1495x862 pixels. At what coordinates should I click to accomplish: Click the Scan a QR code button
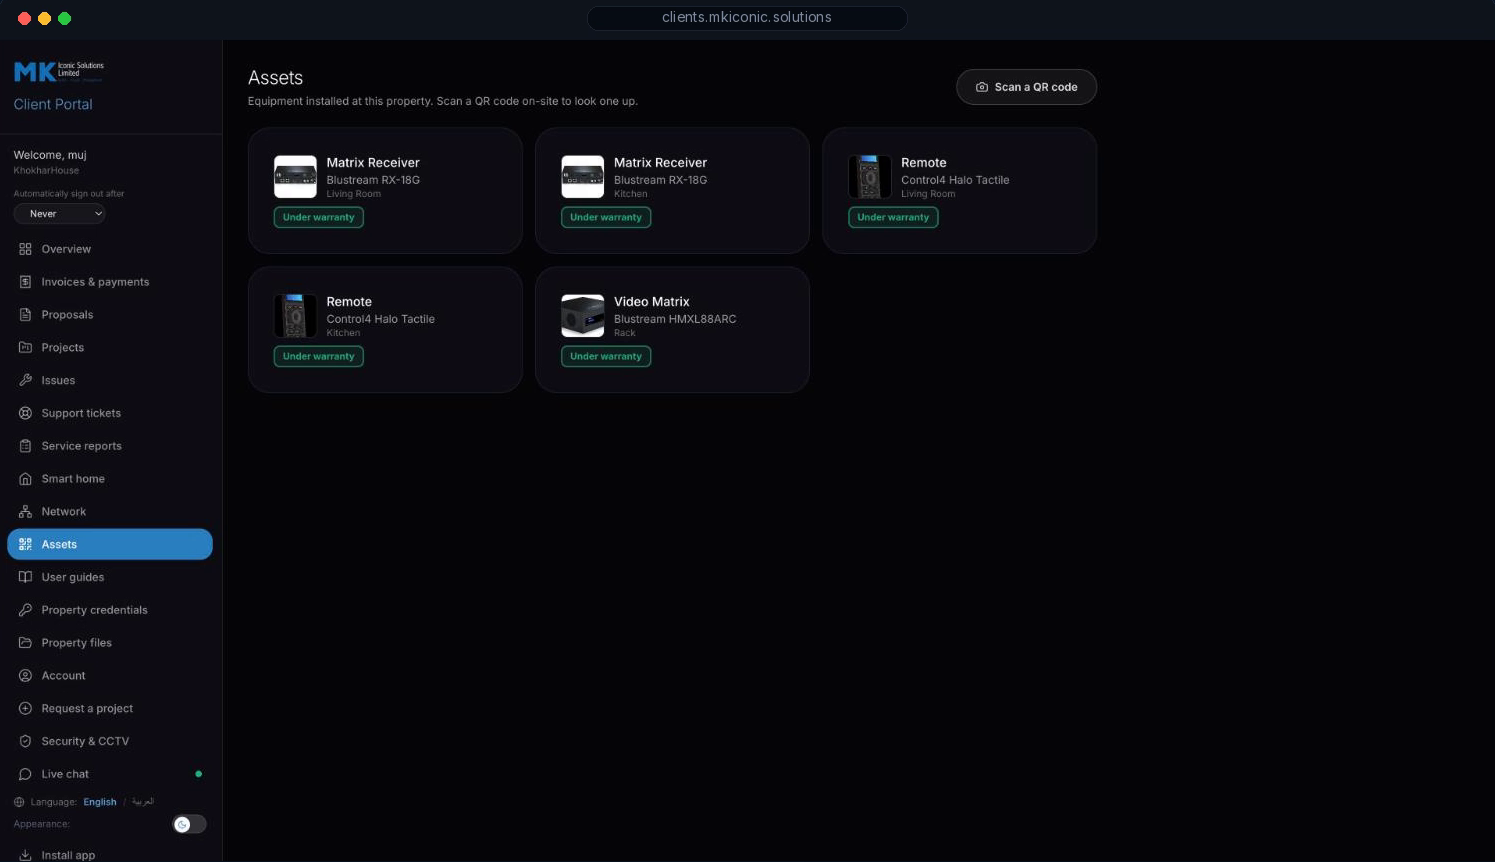[x=1026, y=87]
